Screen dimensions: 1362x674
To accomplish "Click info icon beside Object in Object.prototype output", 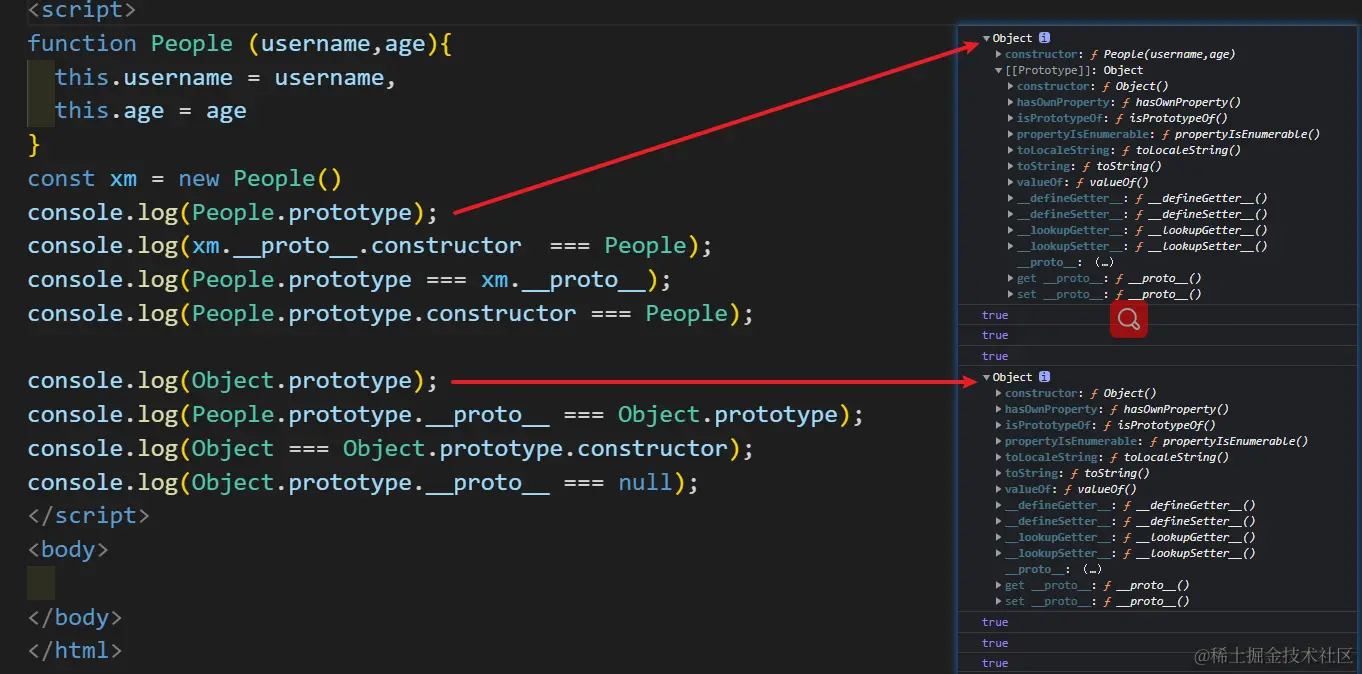I will 1045,377.
